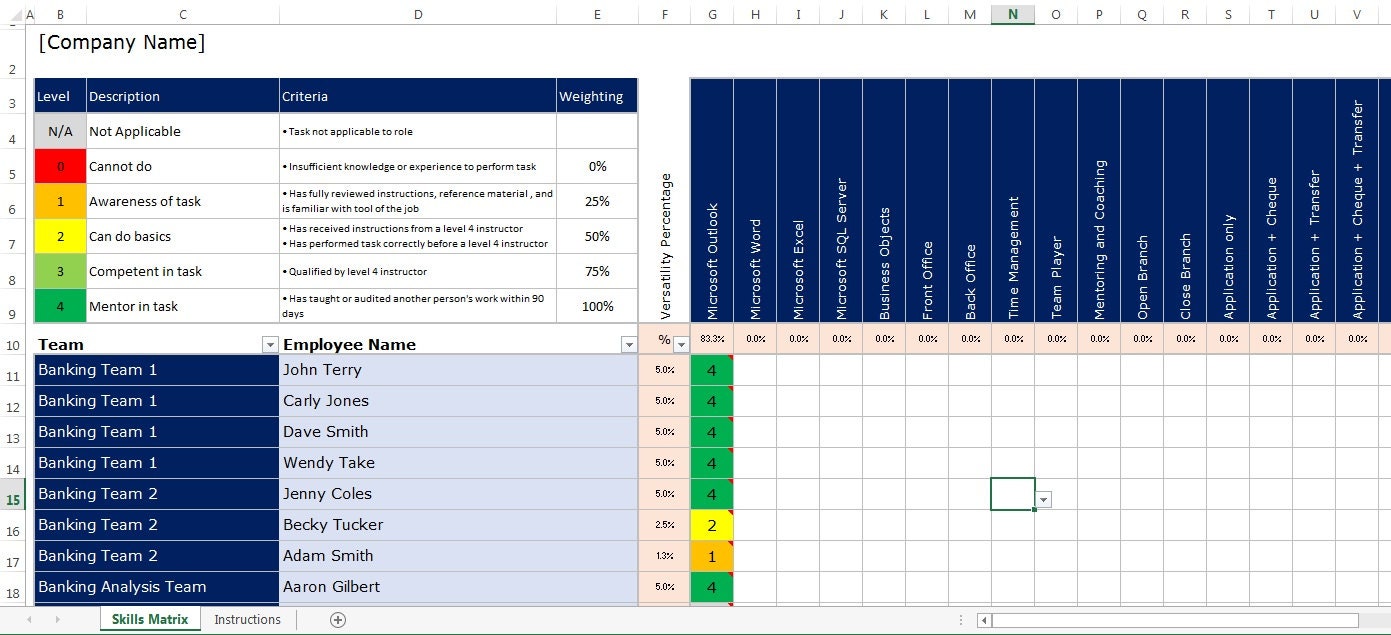Image resolution: width=1391 pixels, height=635 pixels.
Task: Select the 'Close Branch' skill header
Action: coord(1185,200)
